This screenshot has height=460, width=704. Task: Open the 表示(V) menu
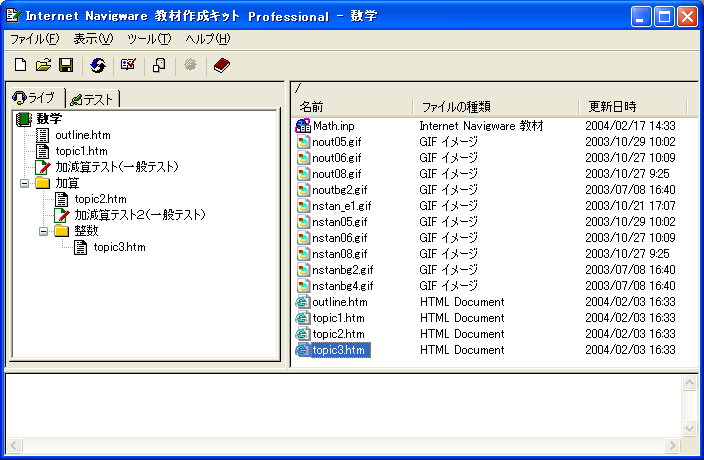93,39
